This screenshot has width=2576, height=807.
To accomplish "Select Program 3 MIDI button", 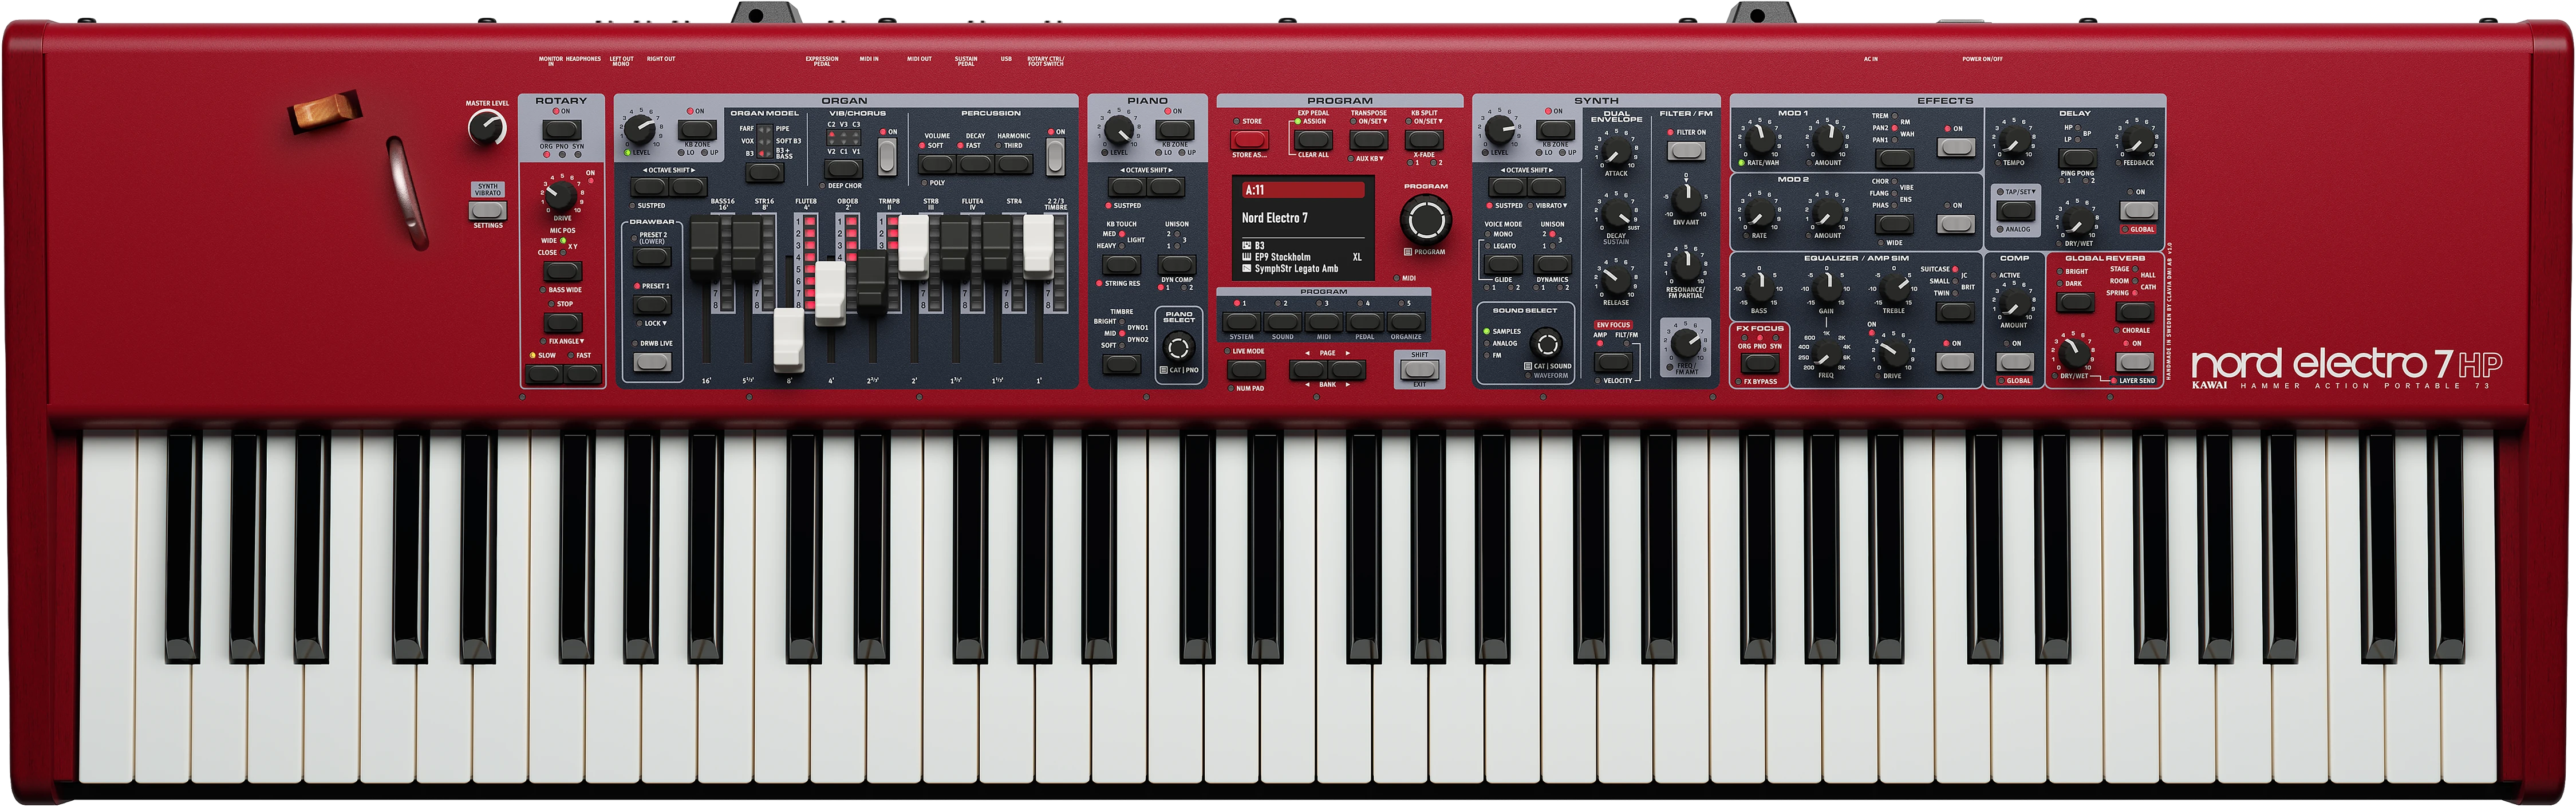I will [x=1323, y=322].
